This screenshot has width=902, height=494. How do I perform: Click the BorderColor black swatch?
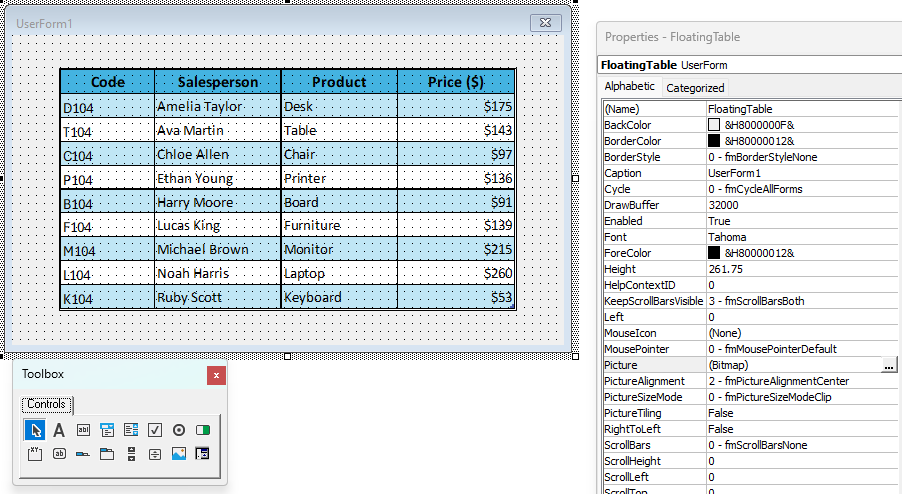point(714,141)
